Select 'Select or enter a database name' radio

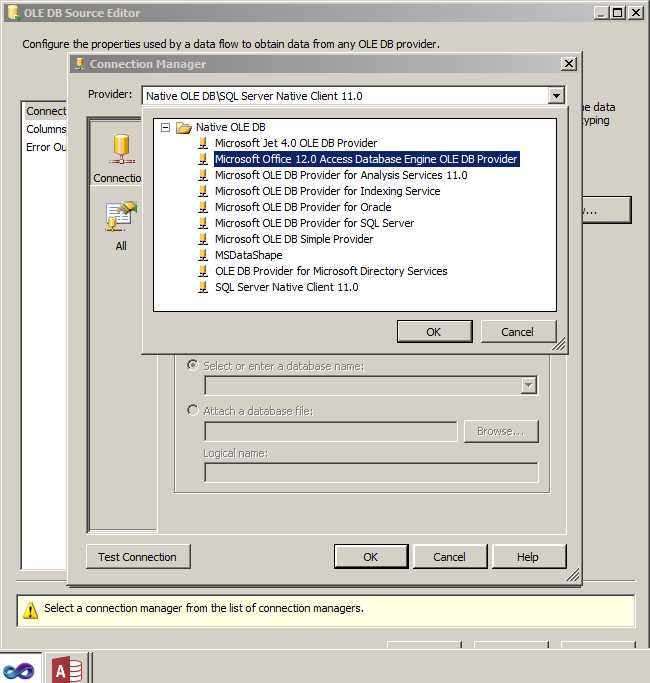tap(192, 365)
